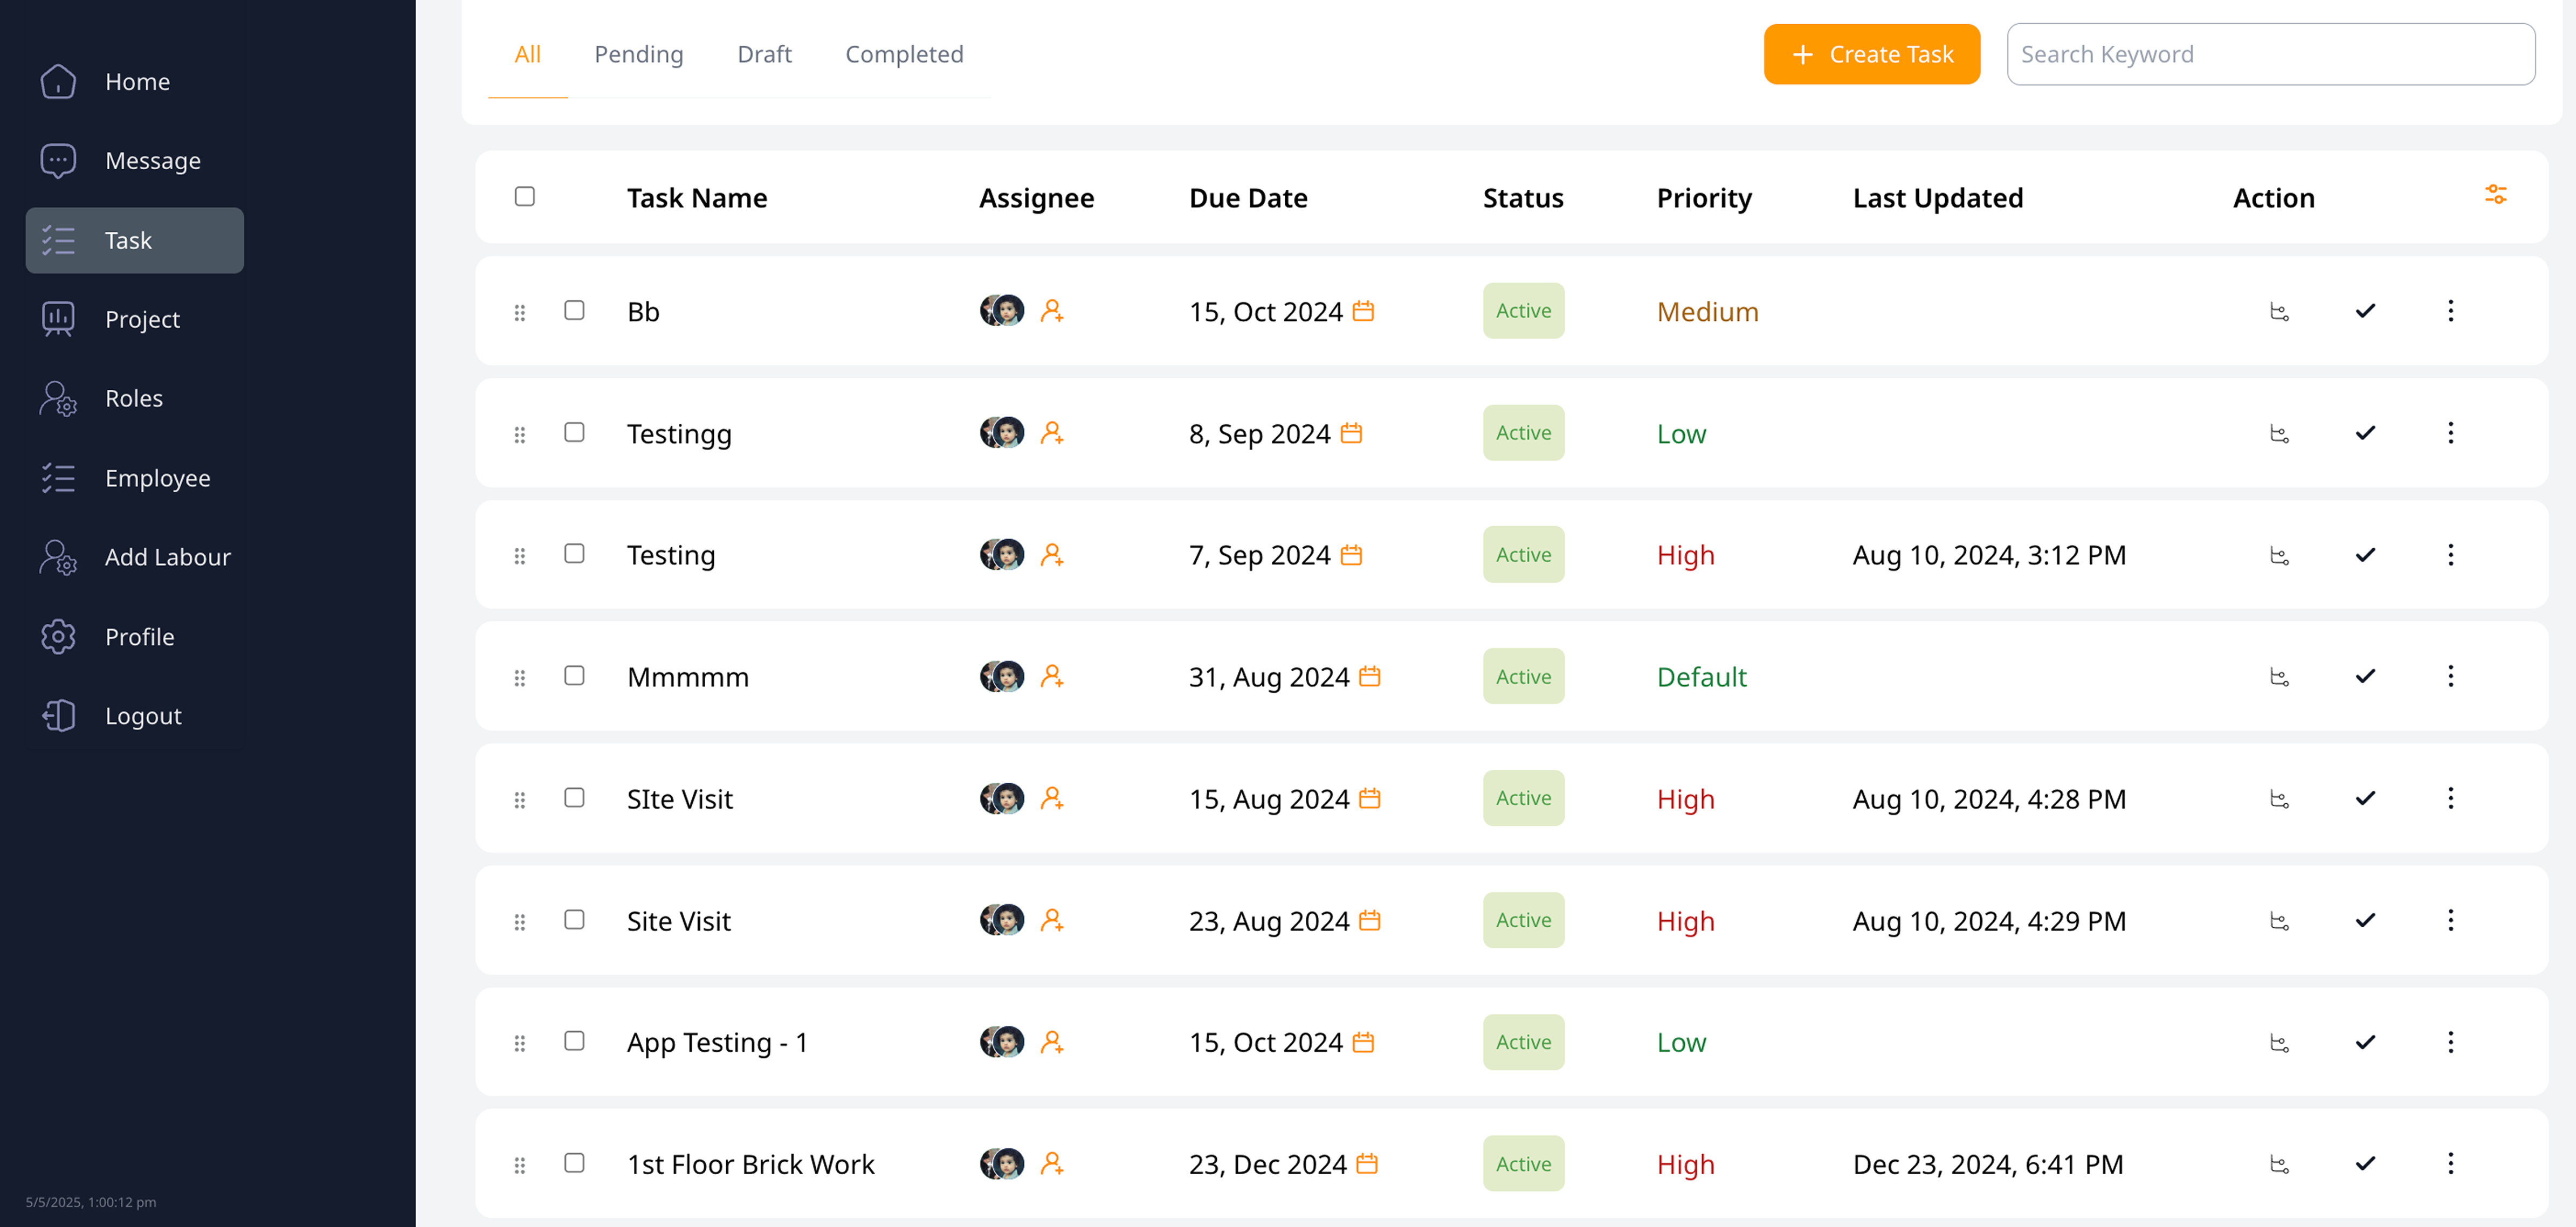This screenshot has height=1227, width=2576.
Task: Click subtask hierarchy icon for Testing row
Action: click(2279, 555)
